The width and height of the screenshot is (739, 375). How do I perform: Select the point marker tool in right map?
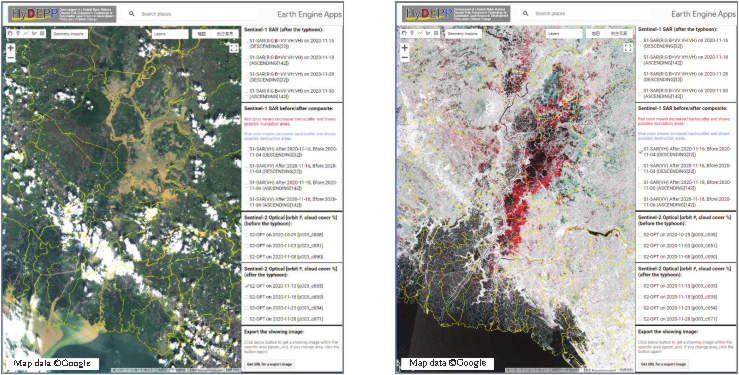coord(411,33)
